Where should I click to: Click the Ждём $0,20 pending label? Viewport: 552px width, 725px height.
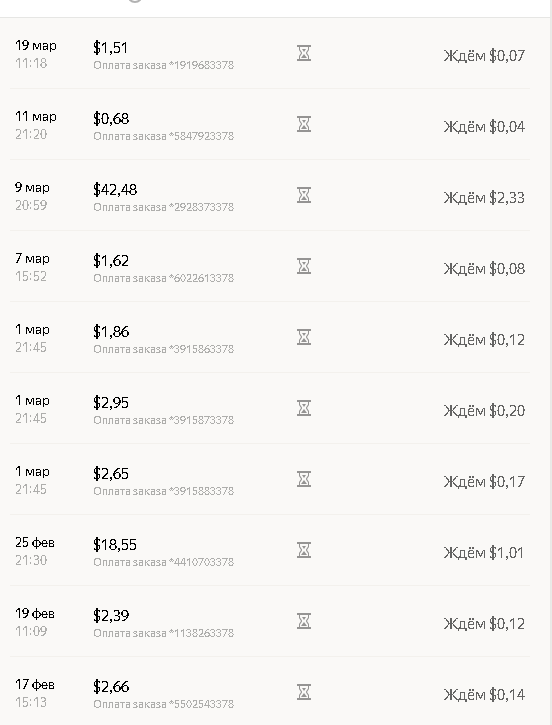click(x=484, y=411)
